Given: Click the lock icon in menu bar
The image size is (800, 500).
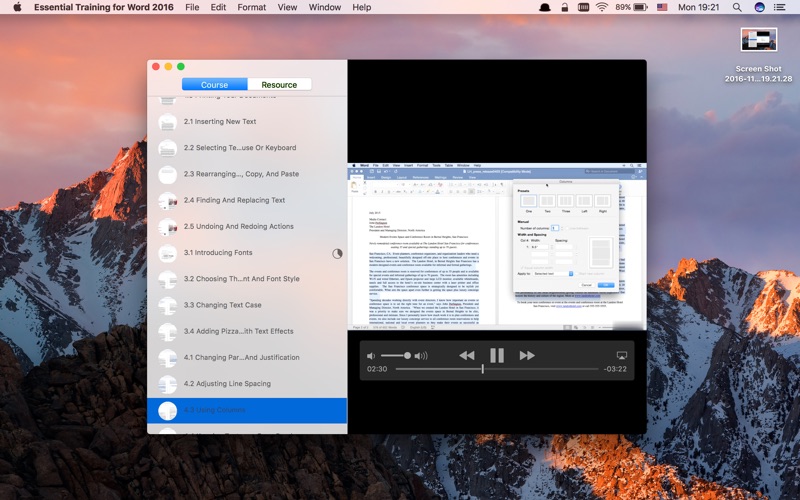Looking at the screenshot, I should [x=564, y=7].
